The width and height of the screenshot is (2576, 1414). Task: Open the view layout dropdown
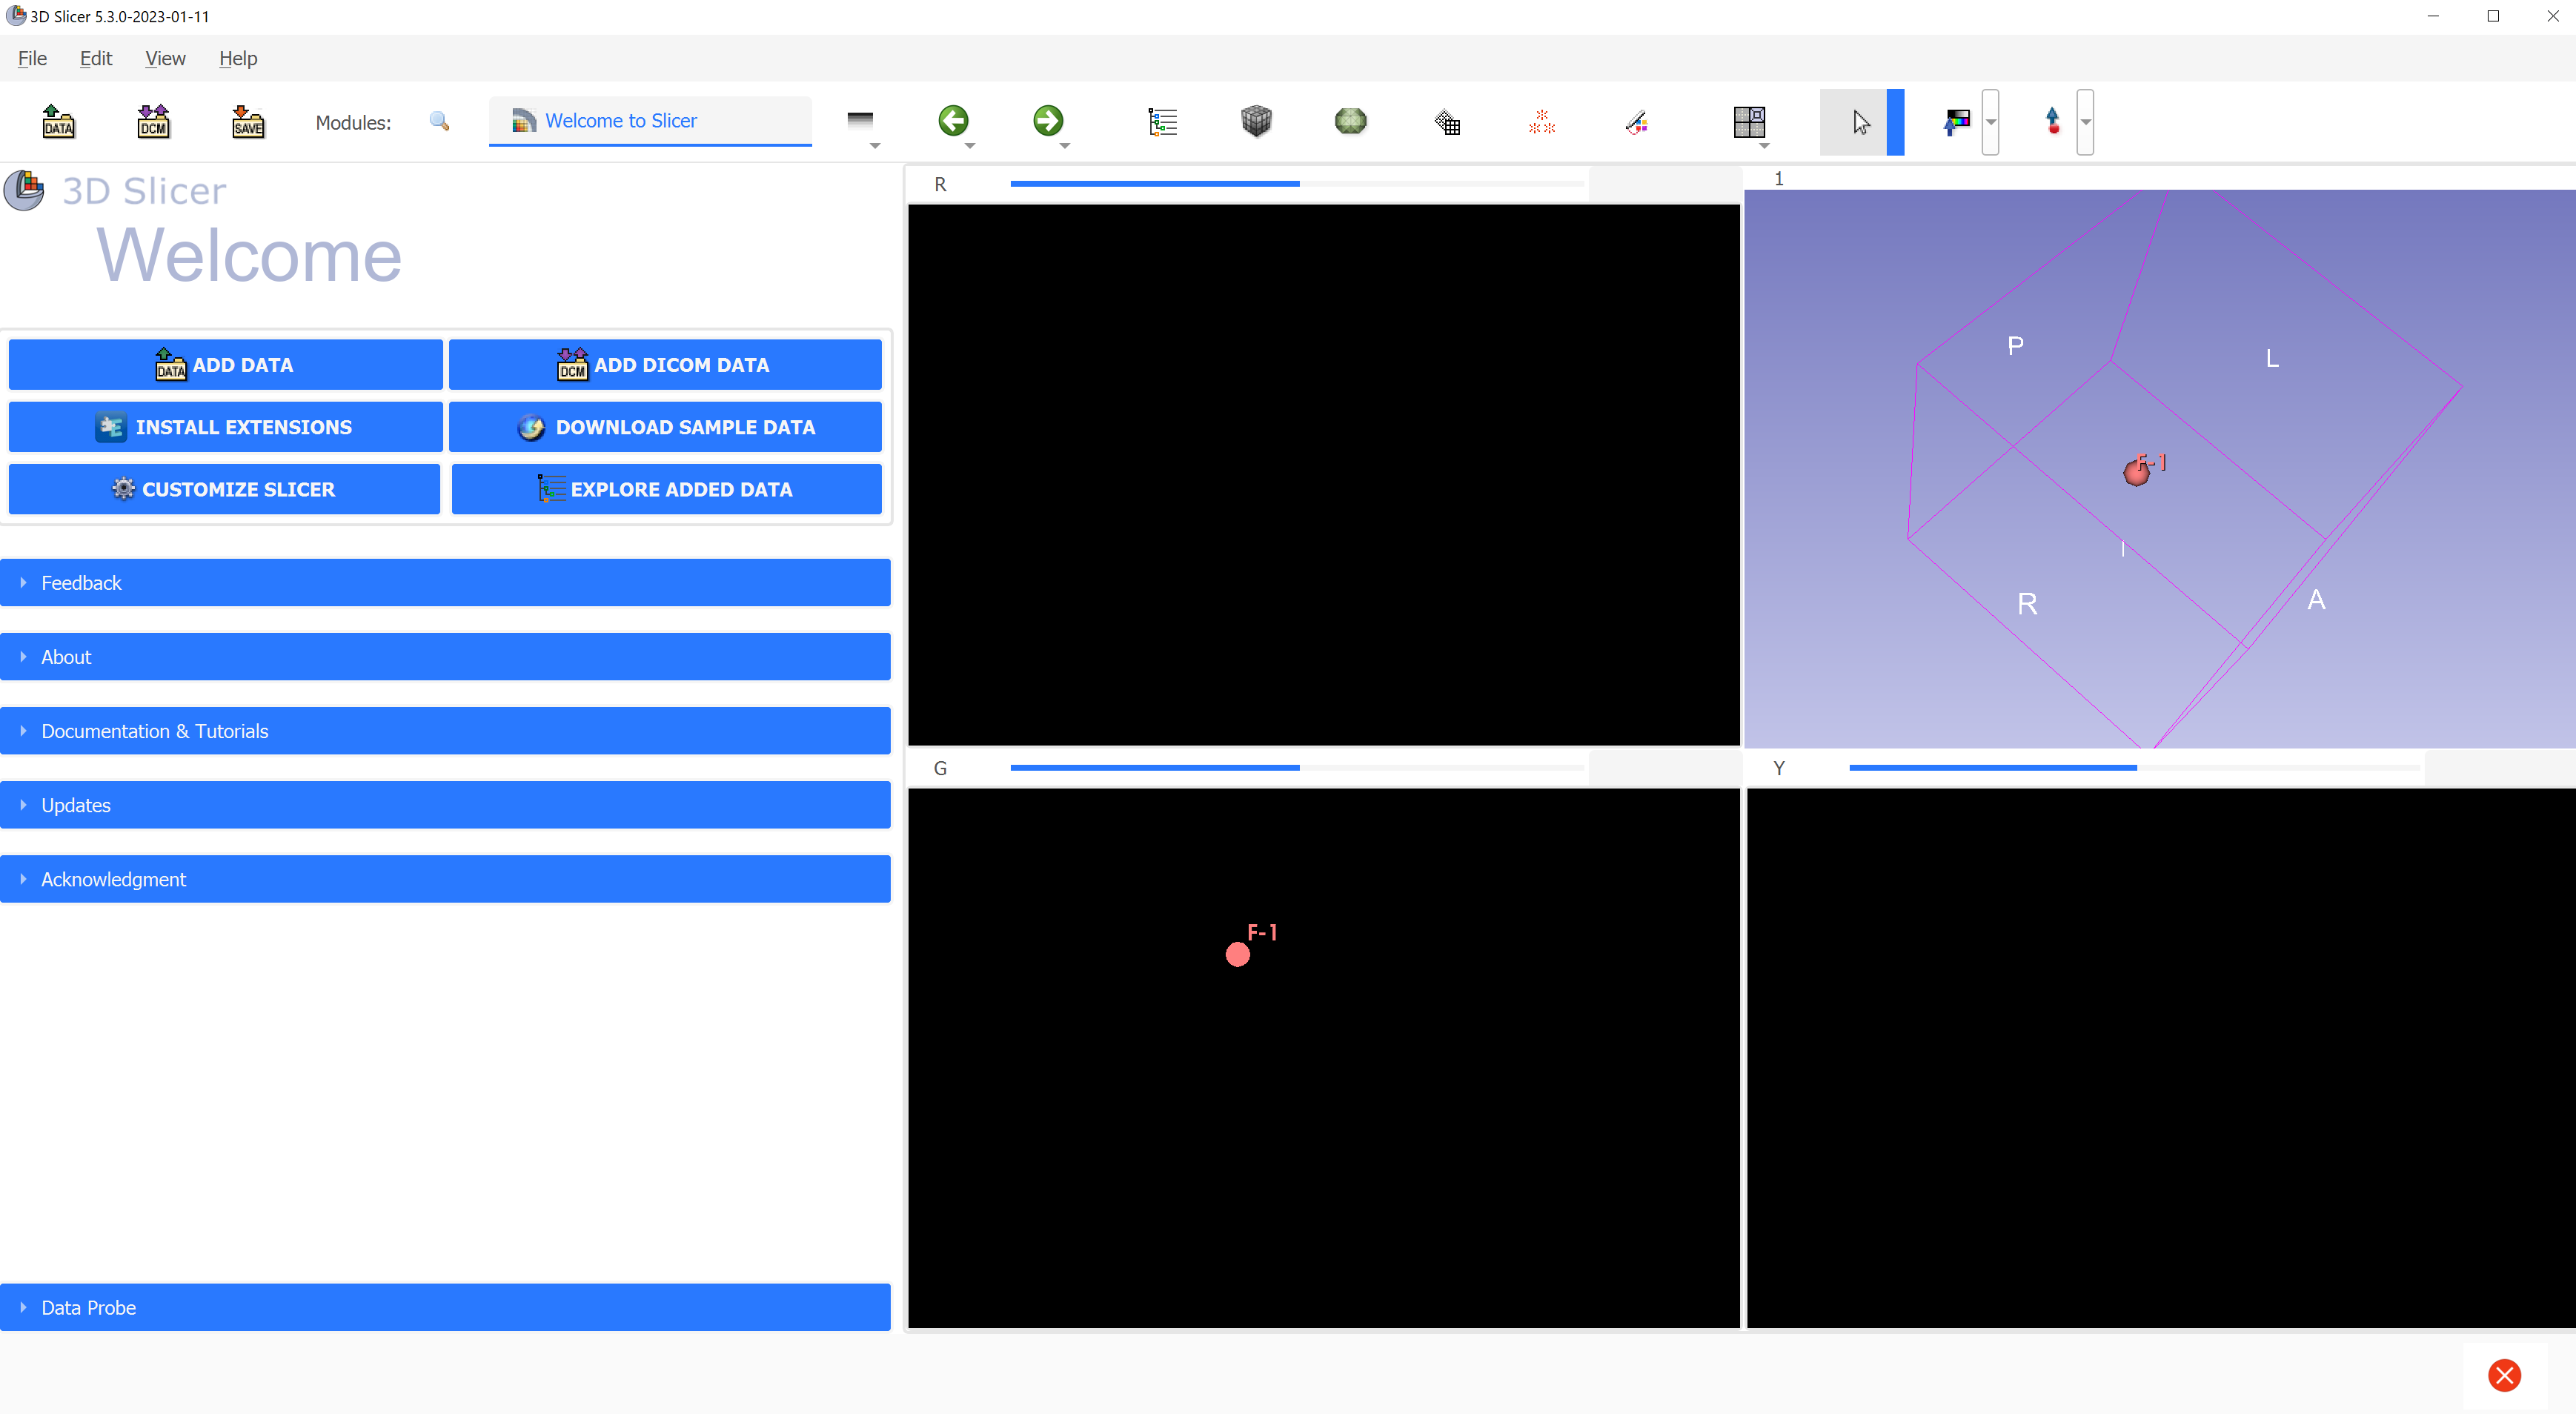(1750, 121)
